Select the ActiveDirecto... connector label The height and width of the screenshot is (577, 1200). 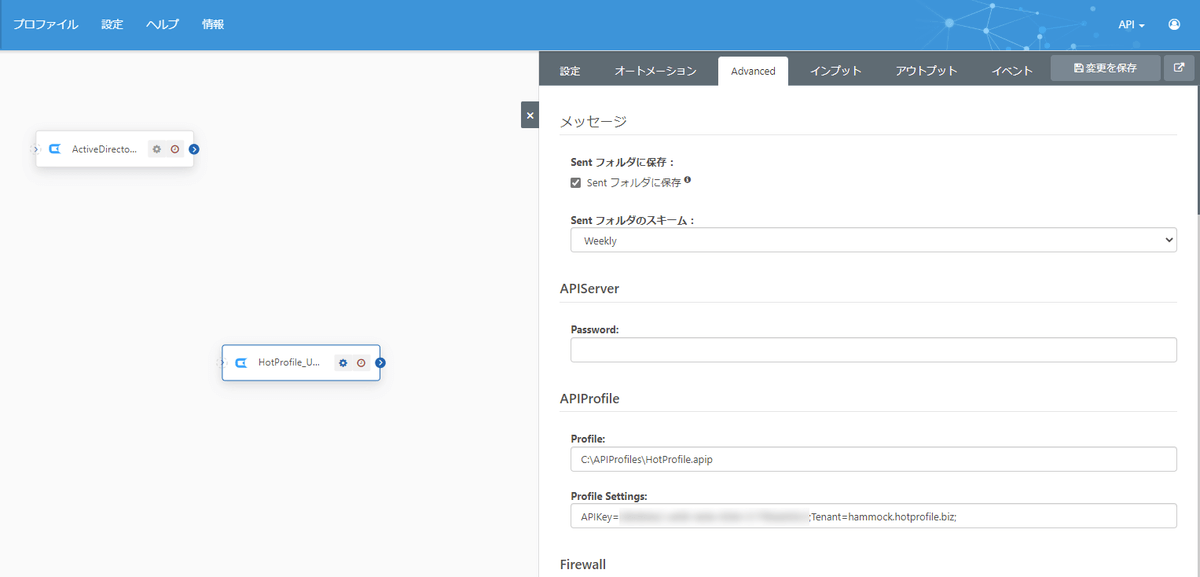pyautogui.click(x=104, y=149)
